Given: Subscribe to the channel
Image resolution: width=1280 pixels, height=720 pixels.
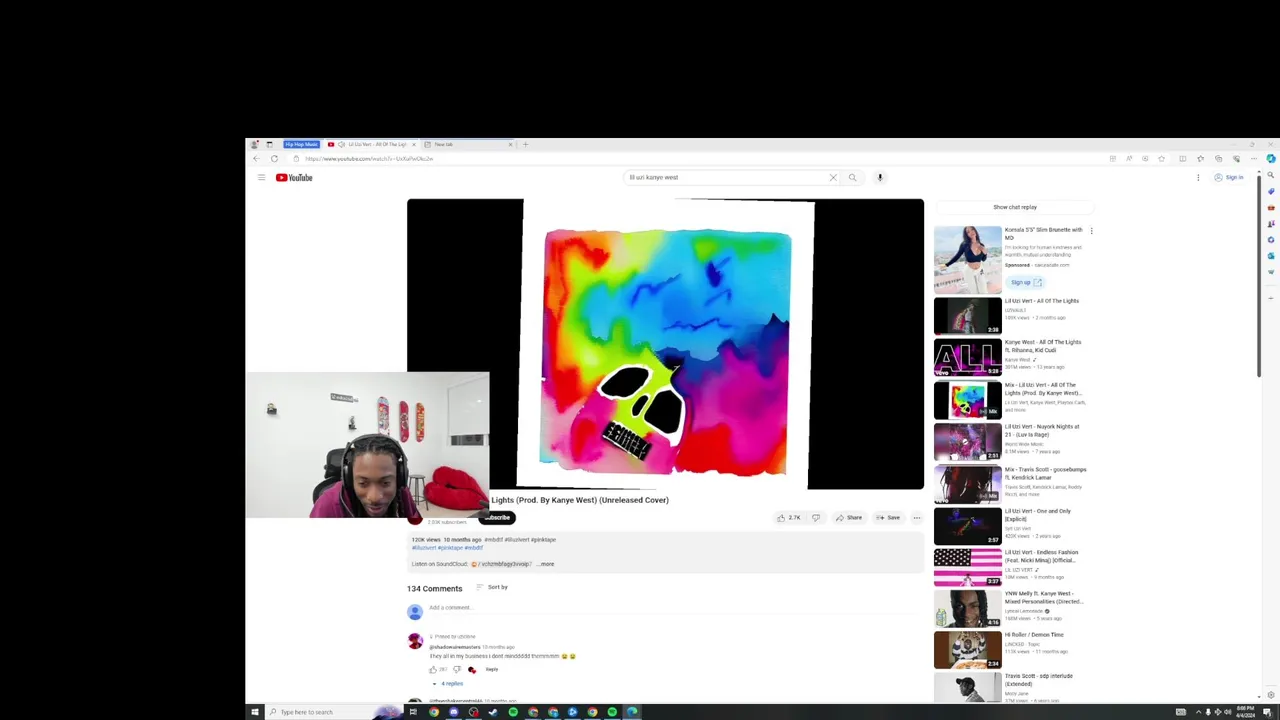Looking at the screenshot, I should coord(498,518).
